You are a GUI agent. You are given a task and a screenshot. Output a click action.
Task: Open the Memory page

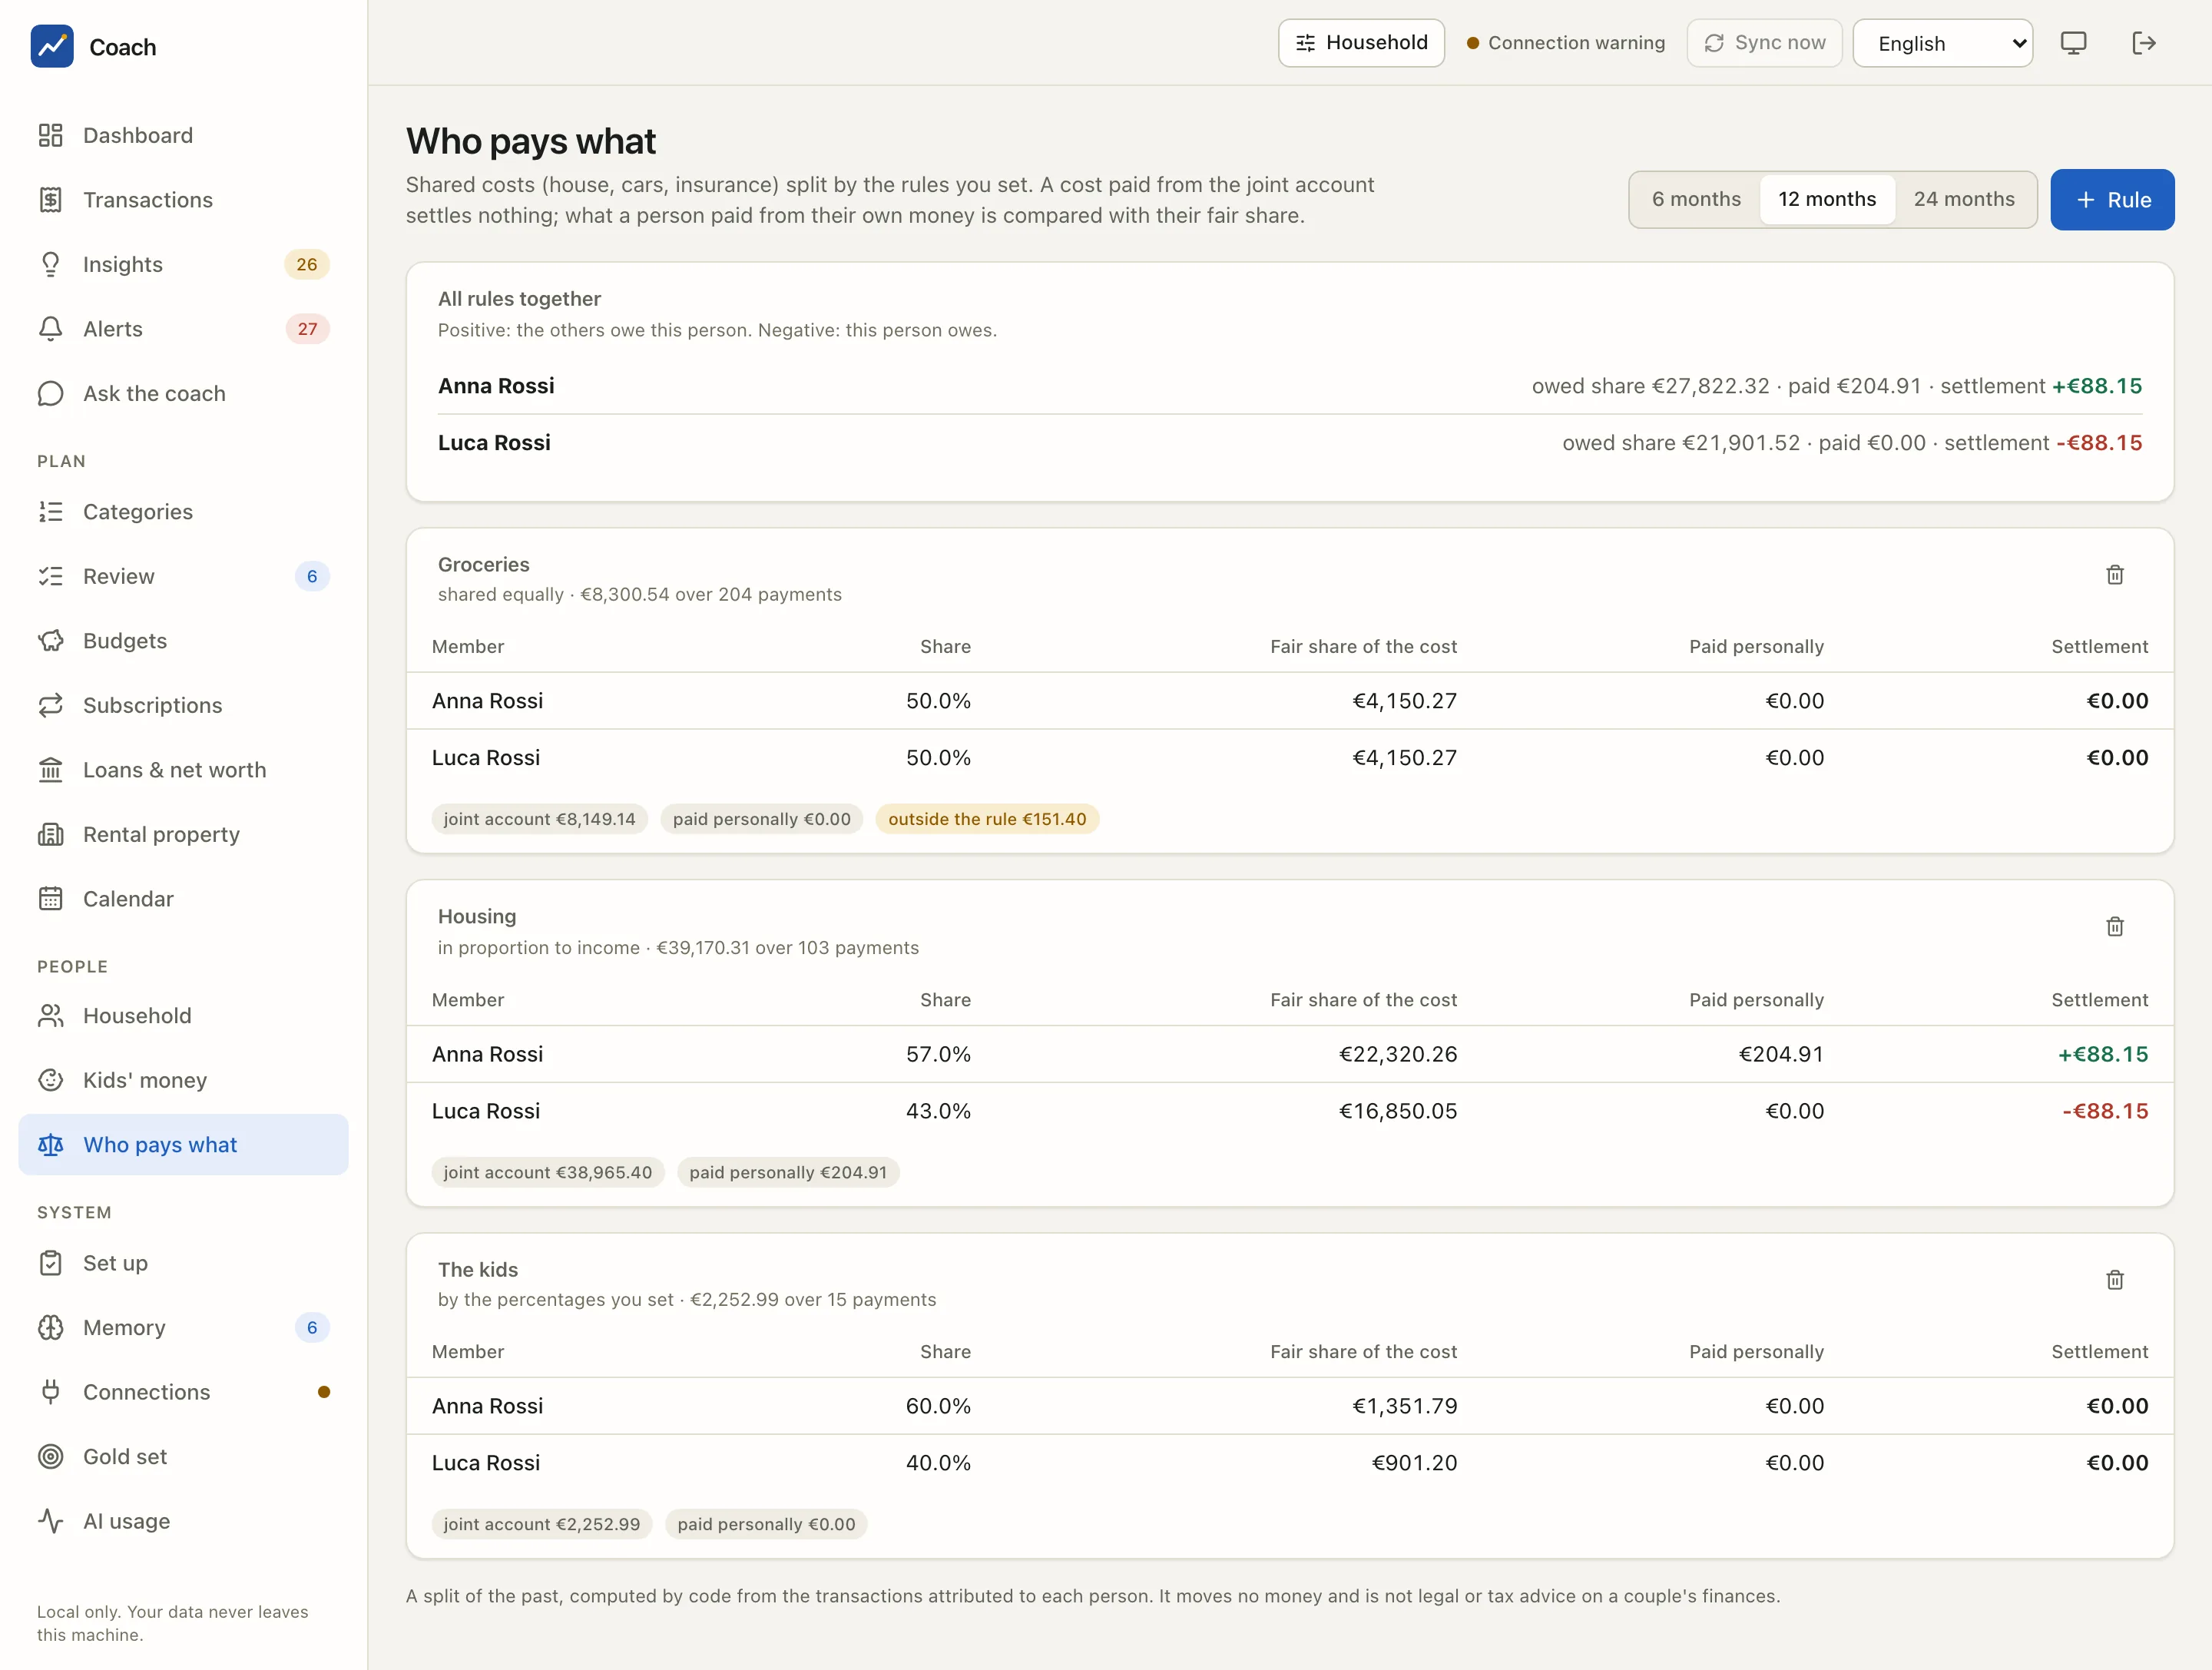point(184,1328)
